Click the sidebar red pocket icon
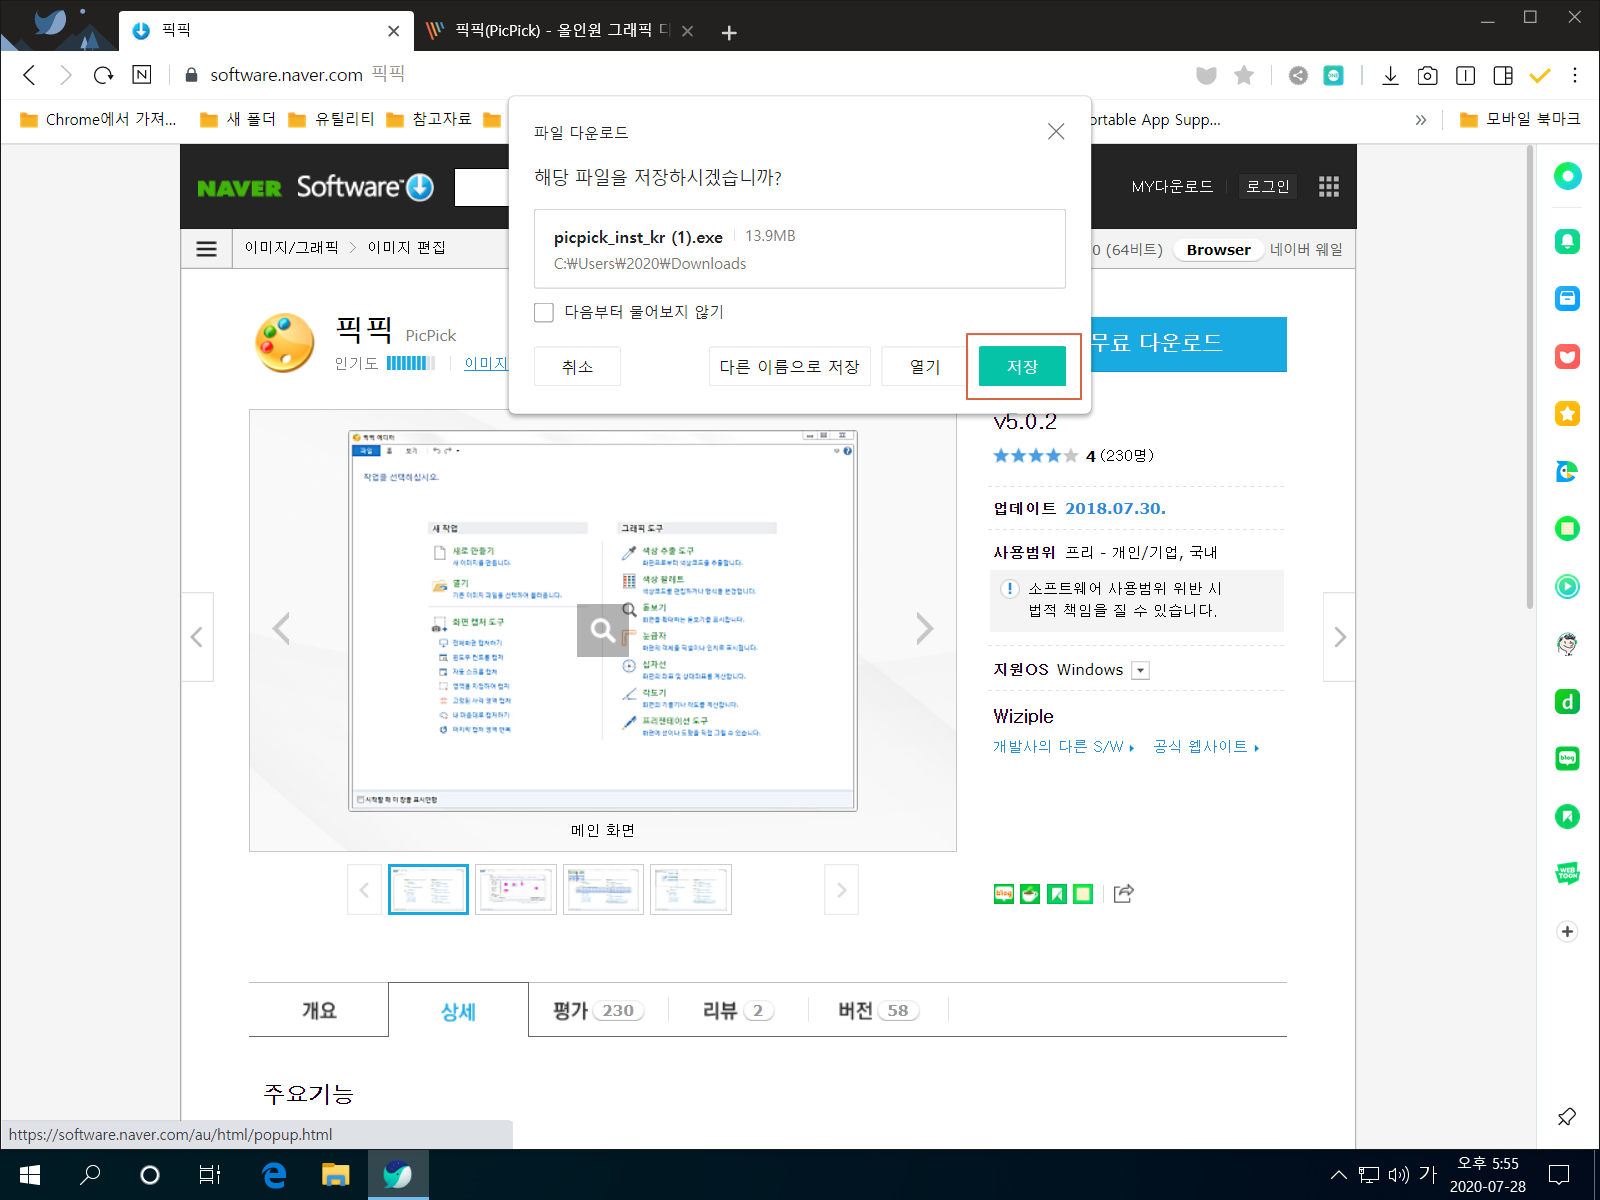Screen dimensions: 1600x1200 point(1567,356)
